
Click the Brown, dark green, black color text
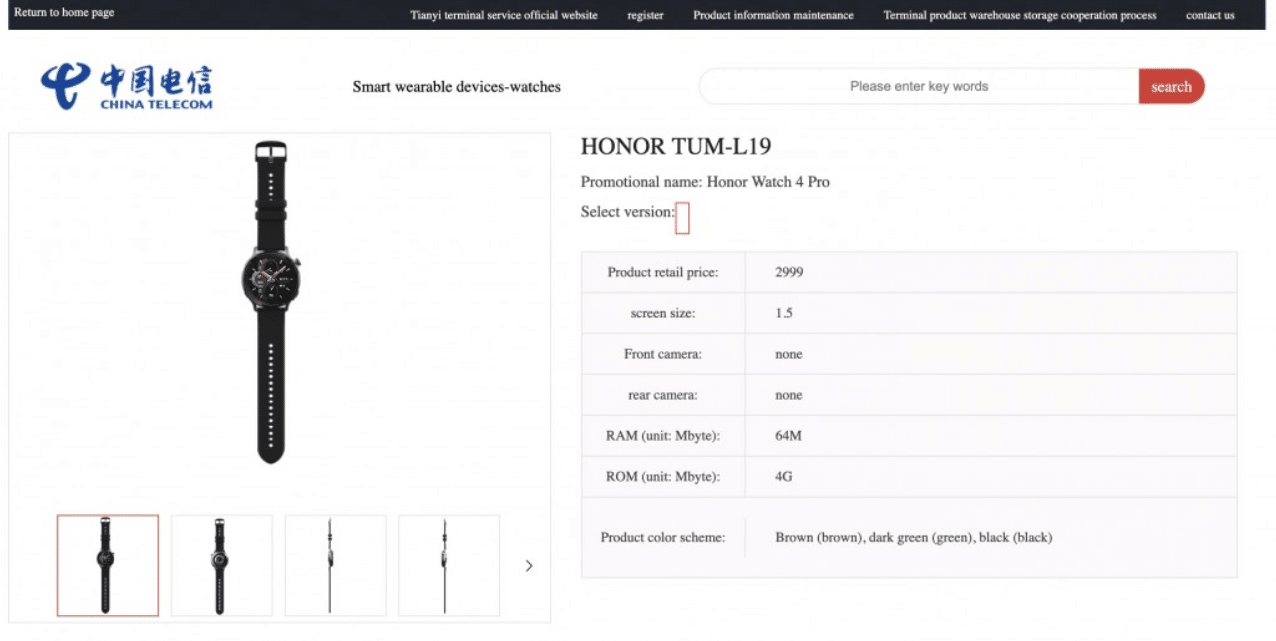point(914,537)
